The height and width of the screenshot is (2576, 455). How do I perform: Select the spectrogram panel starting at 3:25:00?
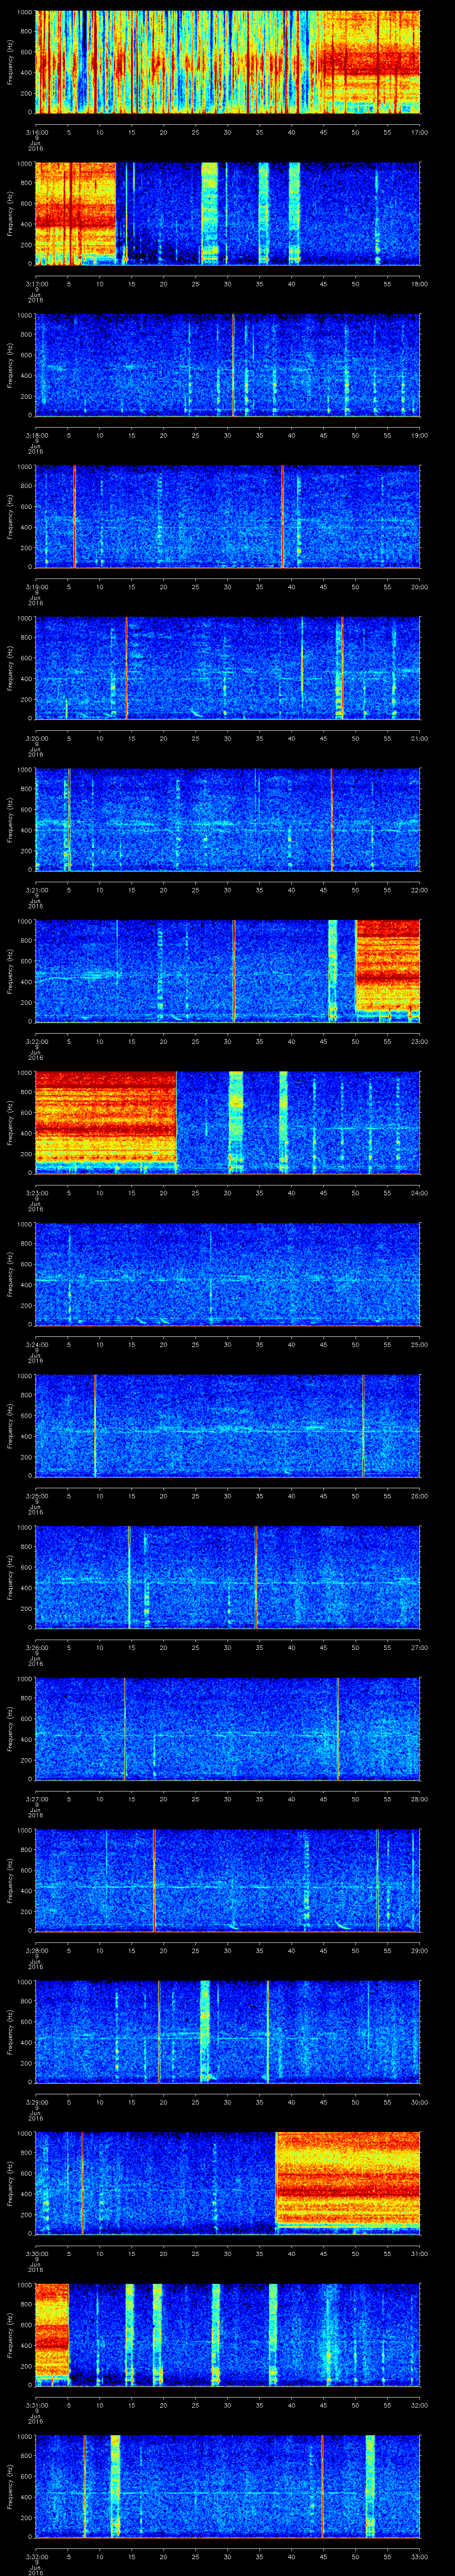227,1425
